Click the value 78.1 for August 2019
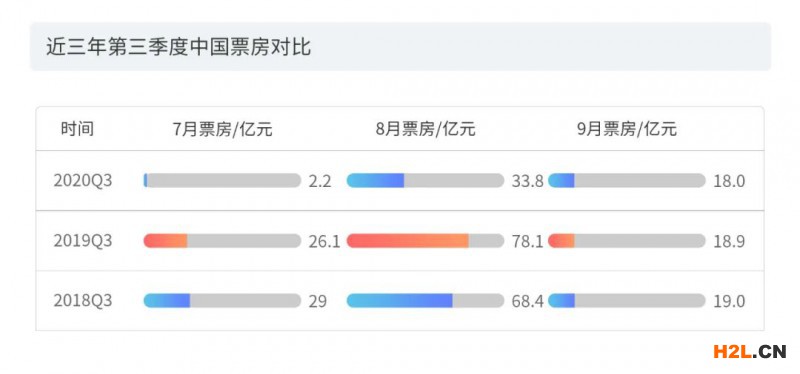Viewport: 800px width, 374px height. 528,241
